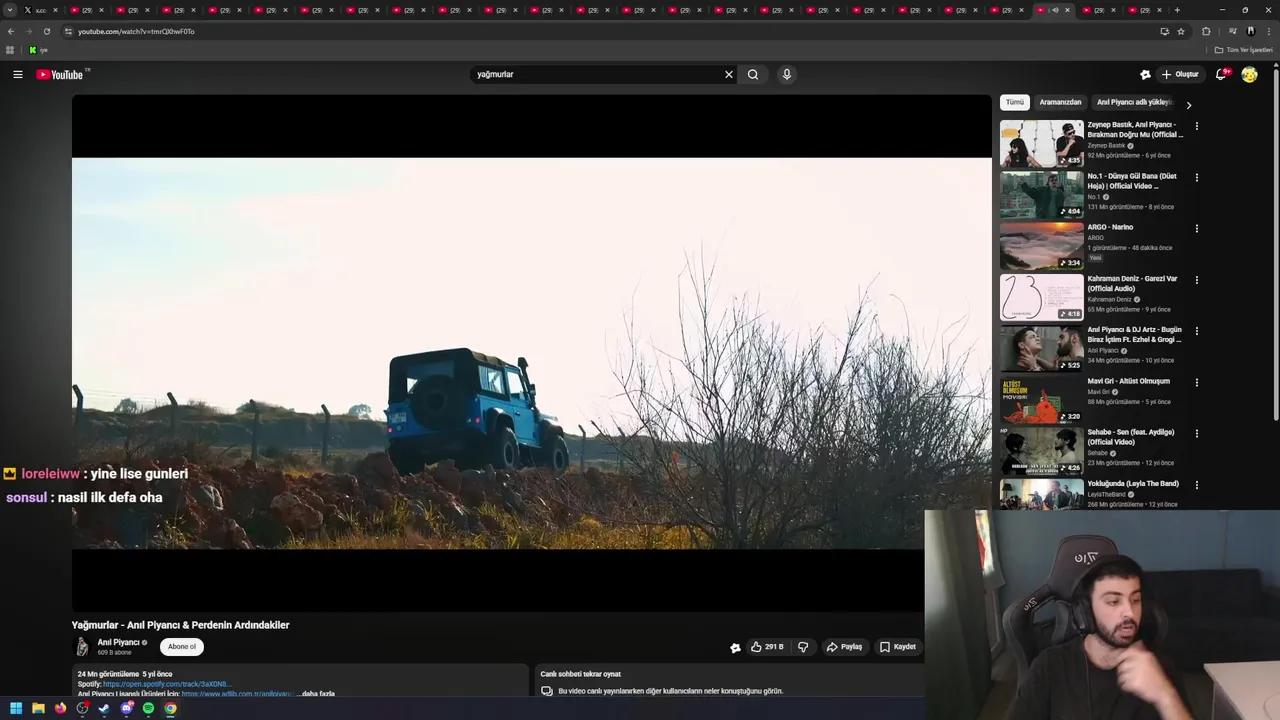1280x720 pixels.
Task: Click the sparkle icon beside like button
Action: coord(735,647)
